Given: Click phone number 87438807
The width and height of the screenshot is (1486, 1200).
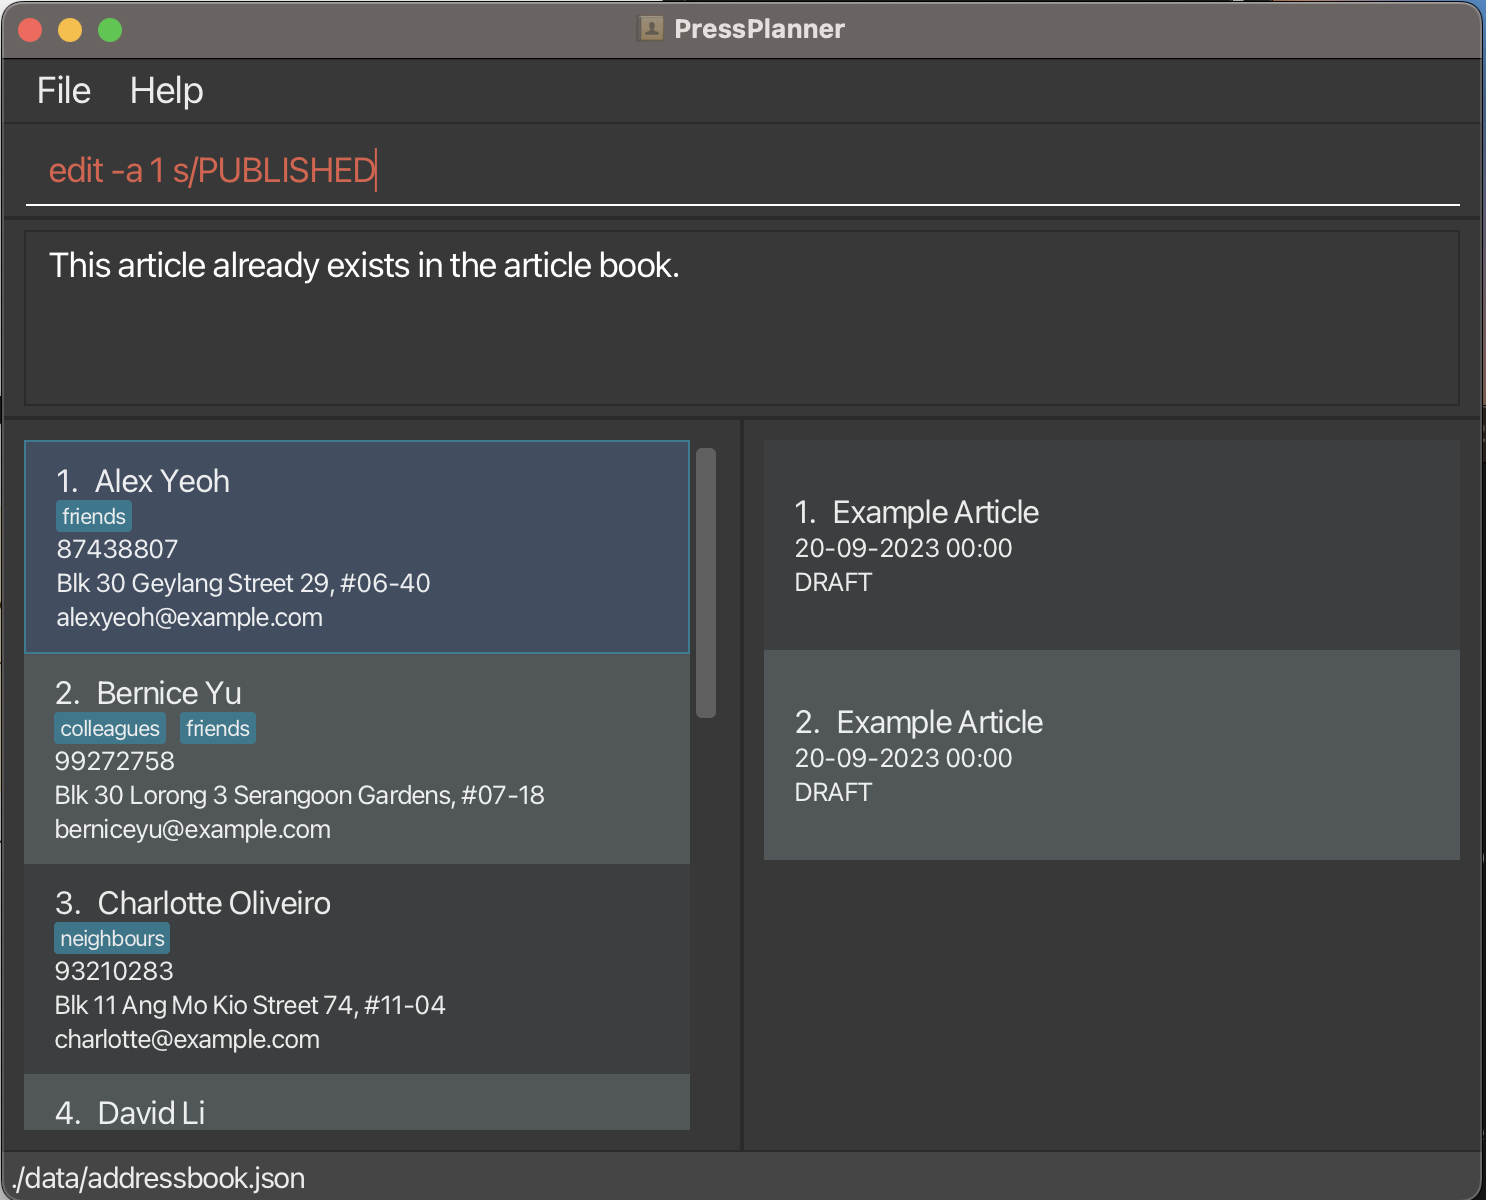Looking at the screenshot, I should pos(117,549).
